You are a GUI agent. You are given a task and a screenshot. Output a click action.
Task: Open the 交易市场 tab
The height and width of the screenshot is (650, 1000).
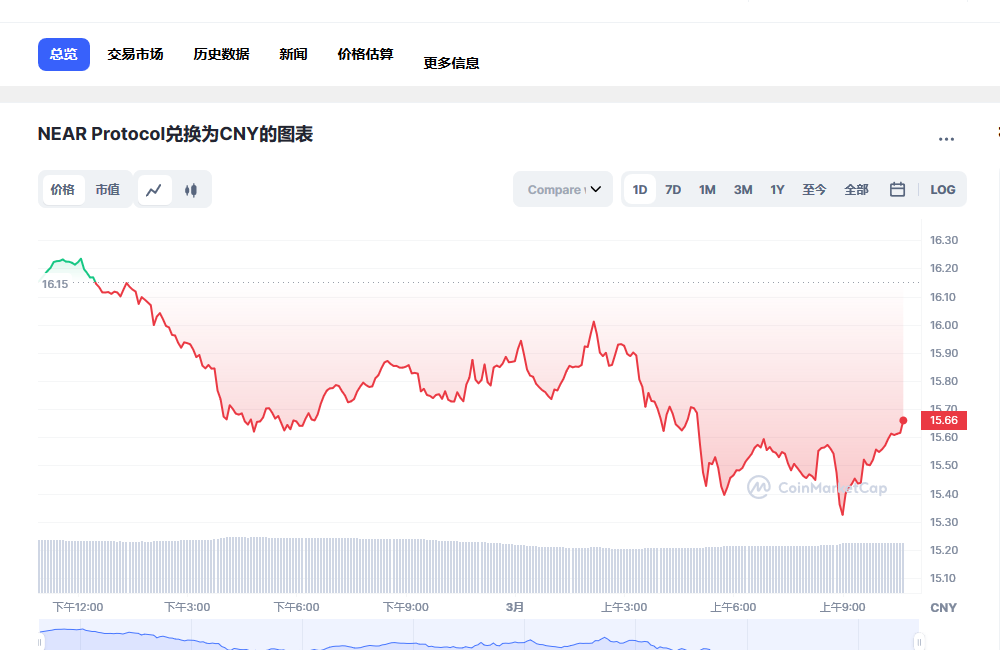135,54
